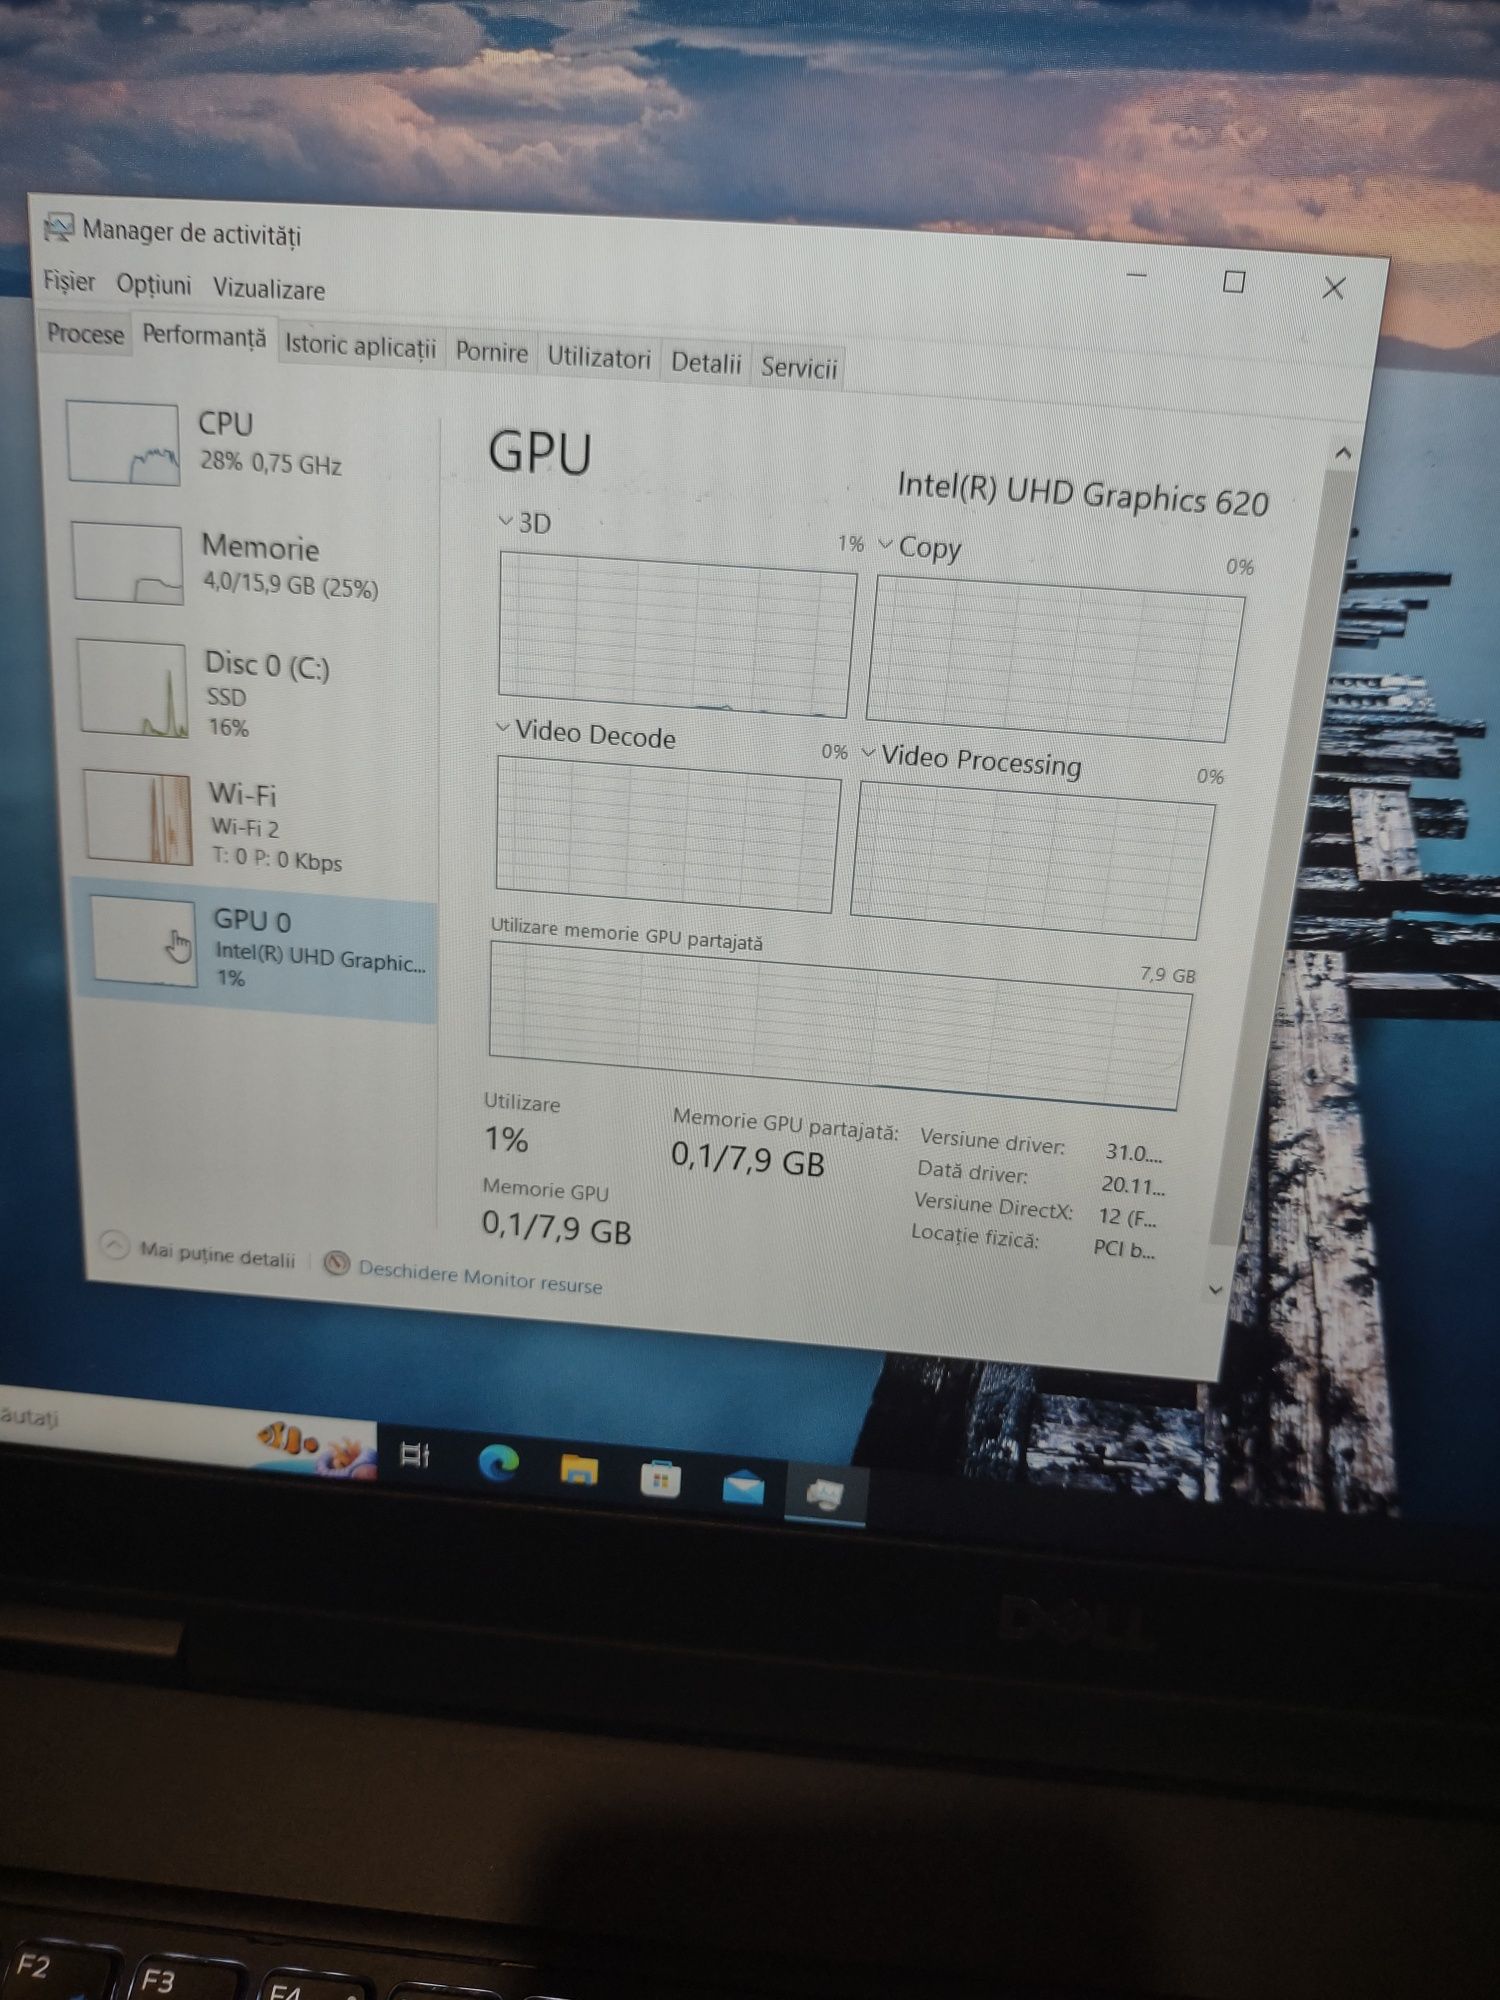Open Microsoft Store from the taskbar
1500x2000 pixels.
tap(660, 1478)
